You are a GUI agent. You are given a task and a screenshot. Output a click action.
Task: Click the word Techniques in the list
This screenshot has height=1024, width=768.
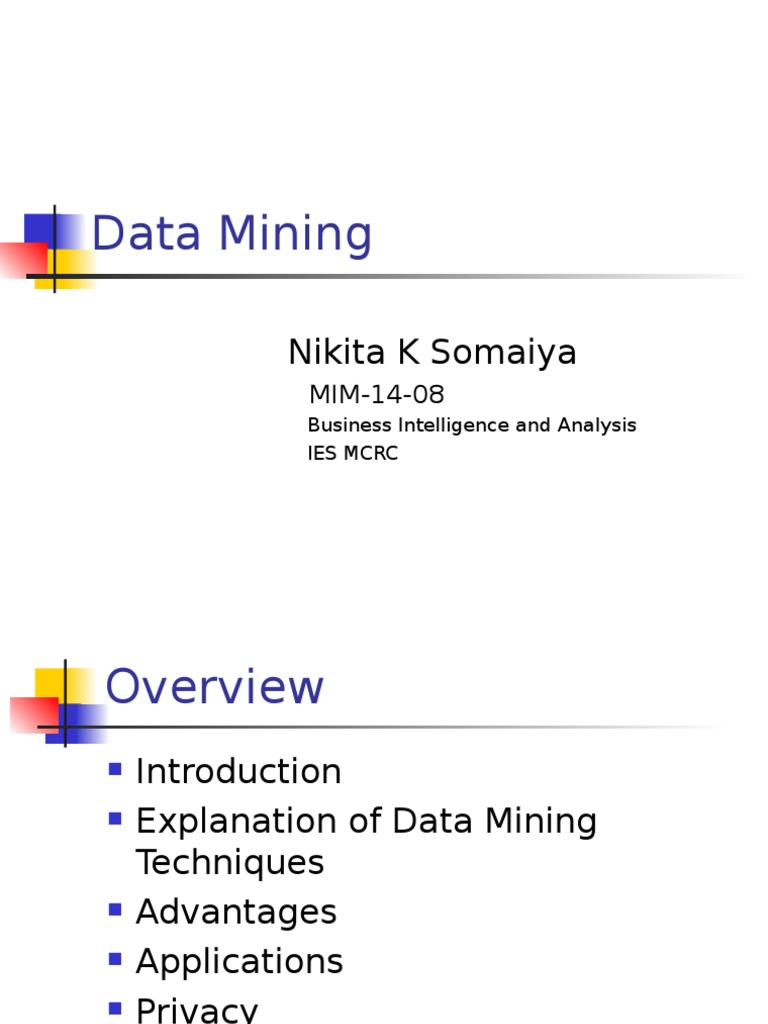coord(230,862)
